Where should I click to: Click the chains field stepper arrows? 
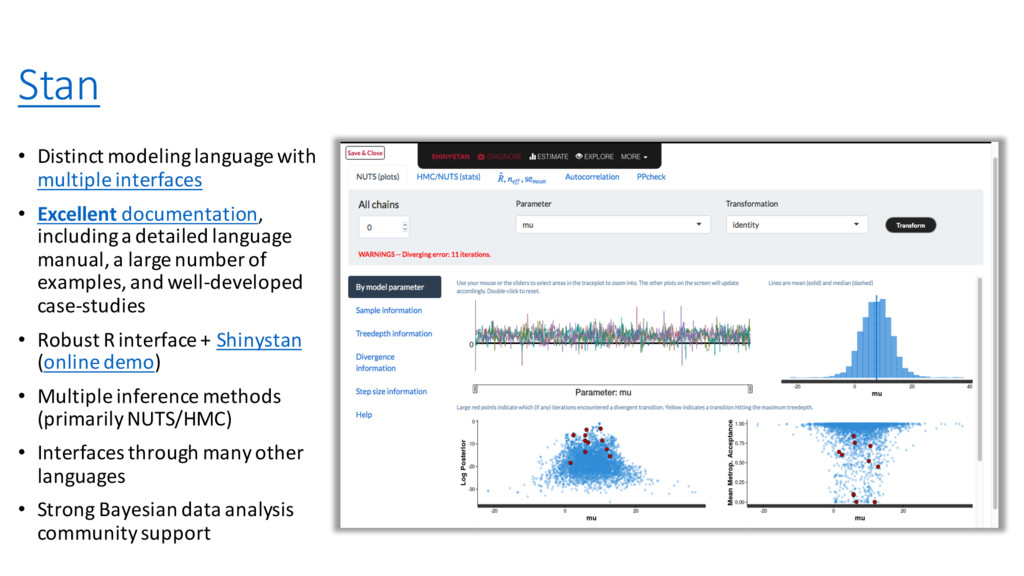pos(405,227)
